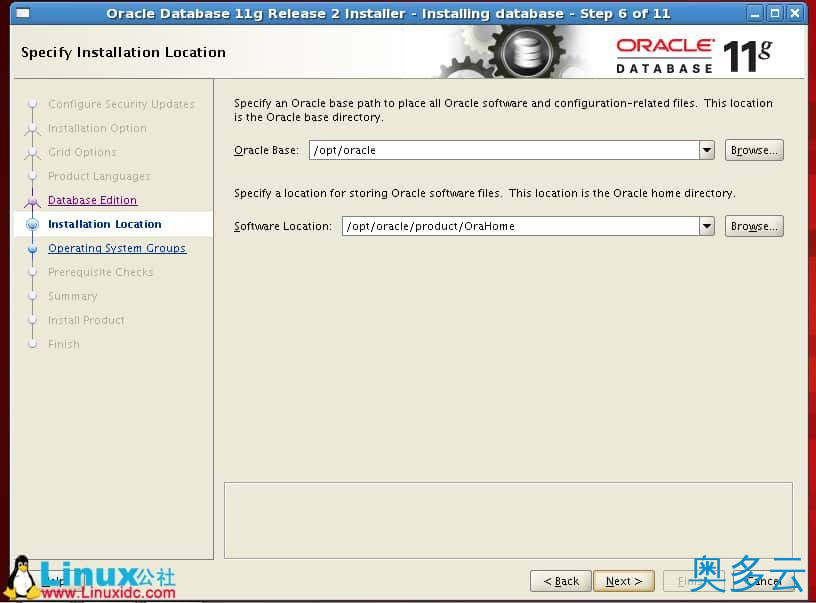Click the Database Edition step marker icon
Image resolution: width=816 pixels, height=603 pixels.
32,201
